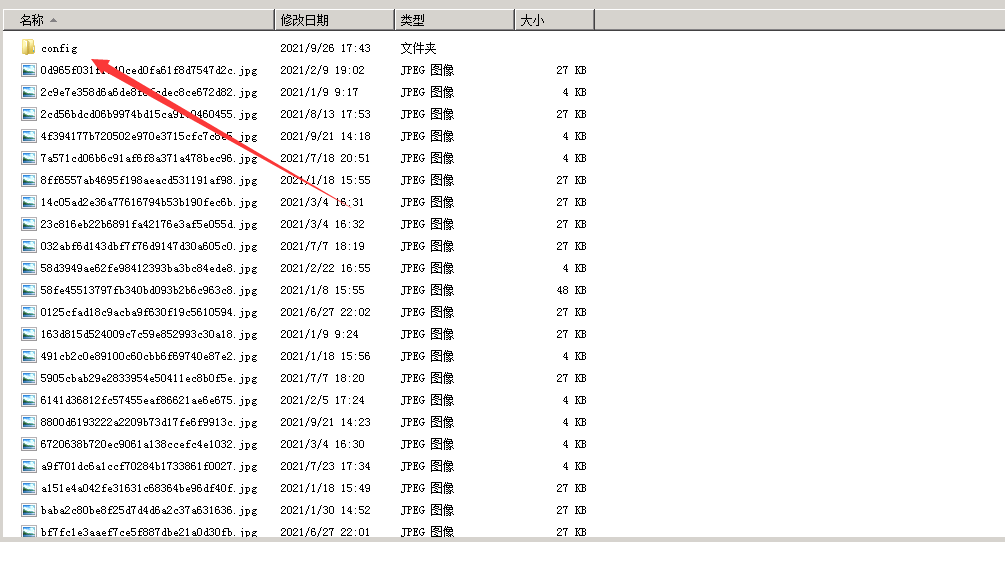Select filename a9f701dc6a1ccf70284b1733861f0027.jpg
This screenshot has width=1005, height=562.
149,467
